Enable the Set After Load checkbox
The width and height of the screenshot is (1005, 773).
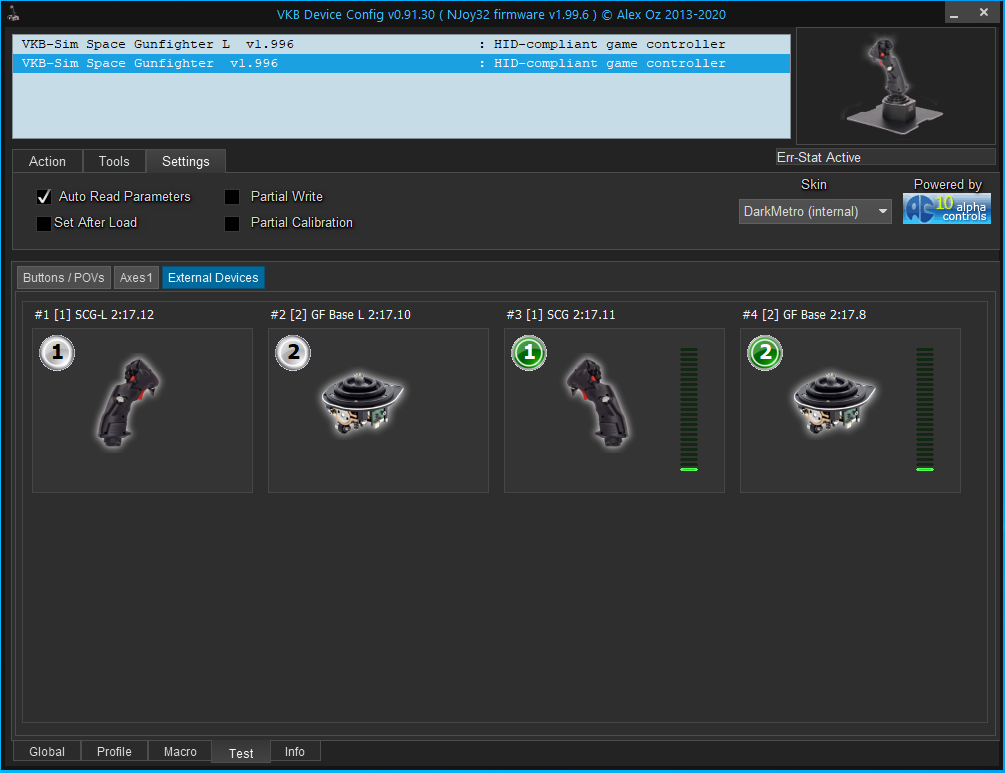point(44,223)
